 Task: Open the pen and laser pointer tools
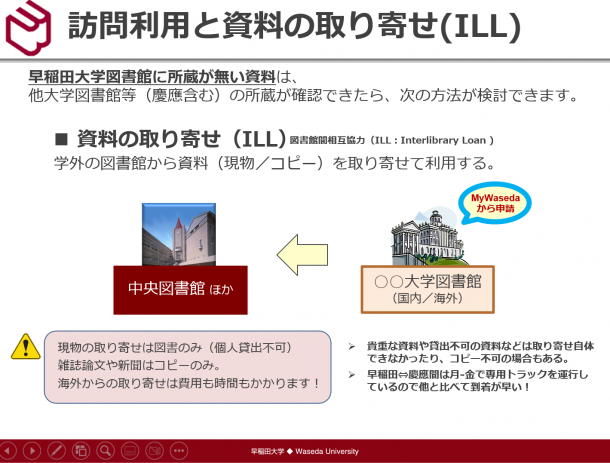56,451
